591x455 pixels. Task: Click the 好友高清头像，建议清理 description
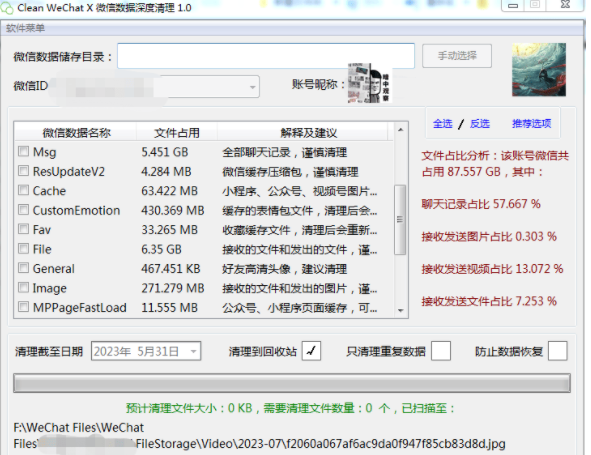[x=285, y=269]
